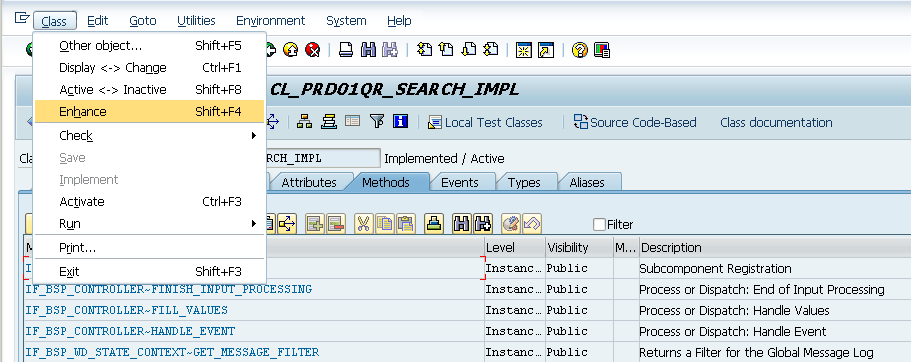Screen dimensions: 911x362
Task: Switch to the Aliases tab
Action: click(587, 182)
